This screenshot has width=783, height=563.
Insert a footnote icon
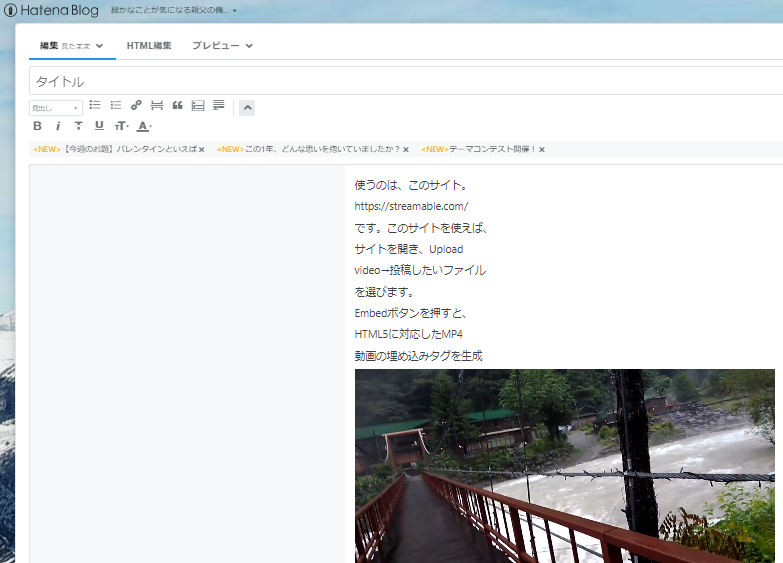pos(218,105)
